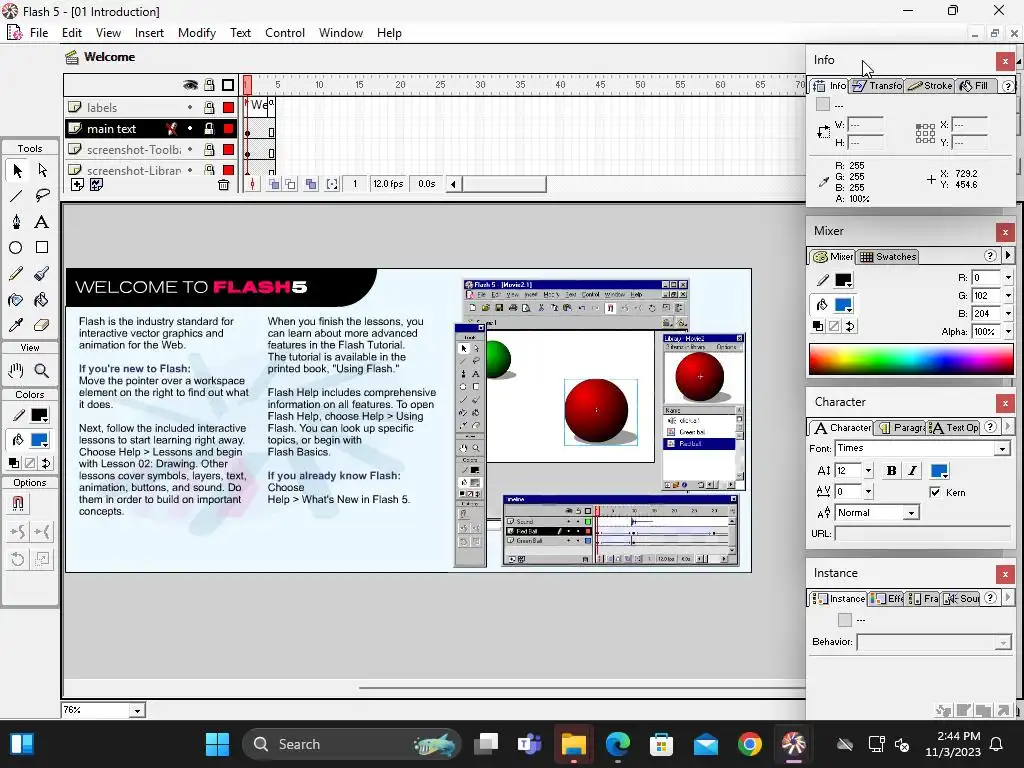Click Onion Skin Outlines icon

pos(291,184)
